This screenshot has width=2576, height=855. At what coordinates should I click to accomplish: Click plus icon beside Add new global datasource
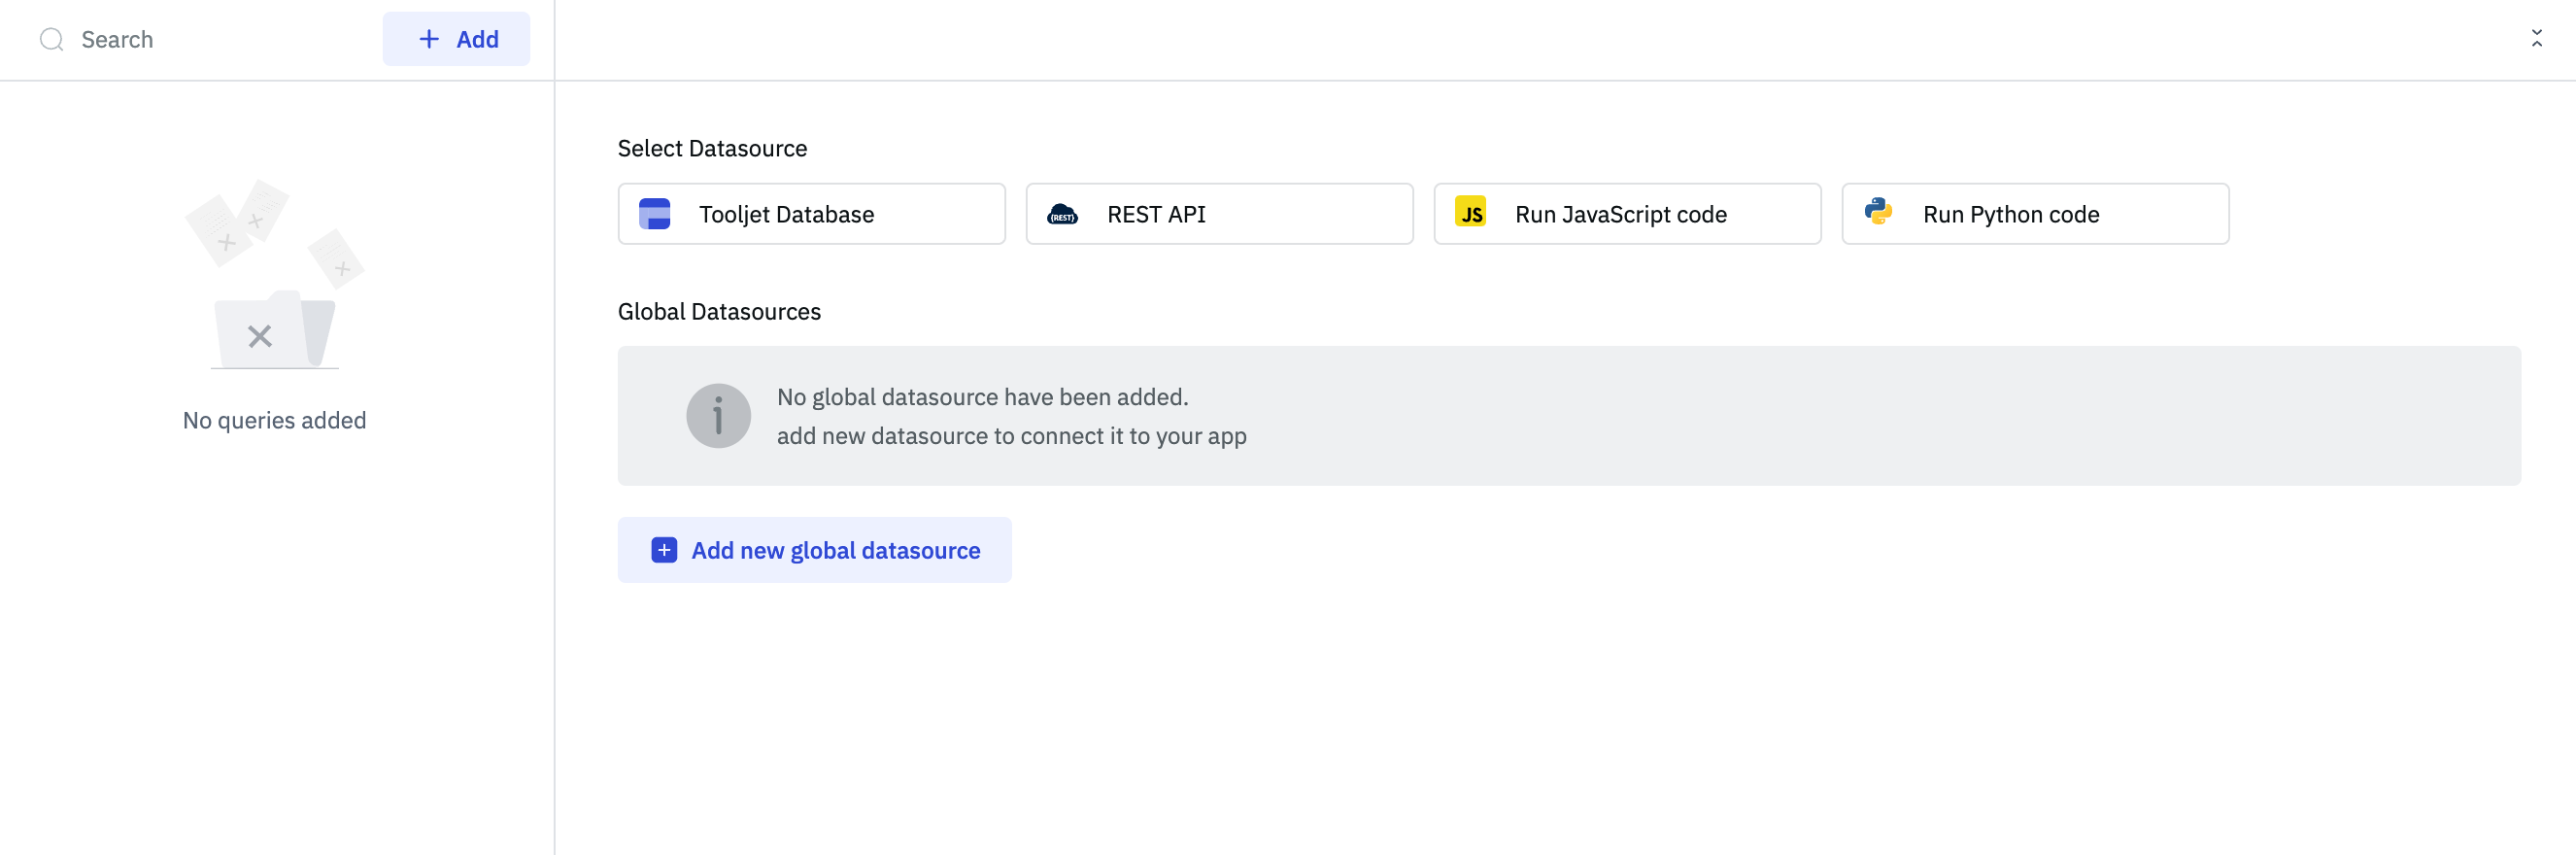click(x=664, y=550)
